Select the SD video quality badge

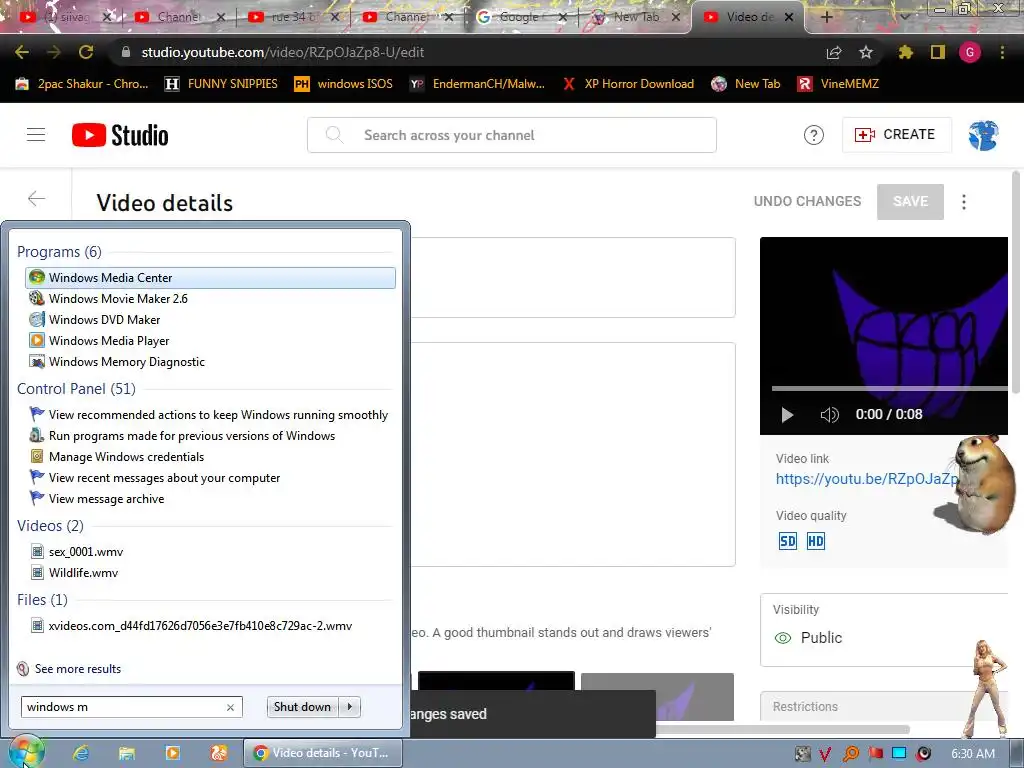(788, 541)
